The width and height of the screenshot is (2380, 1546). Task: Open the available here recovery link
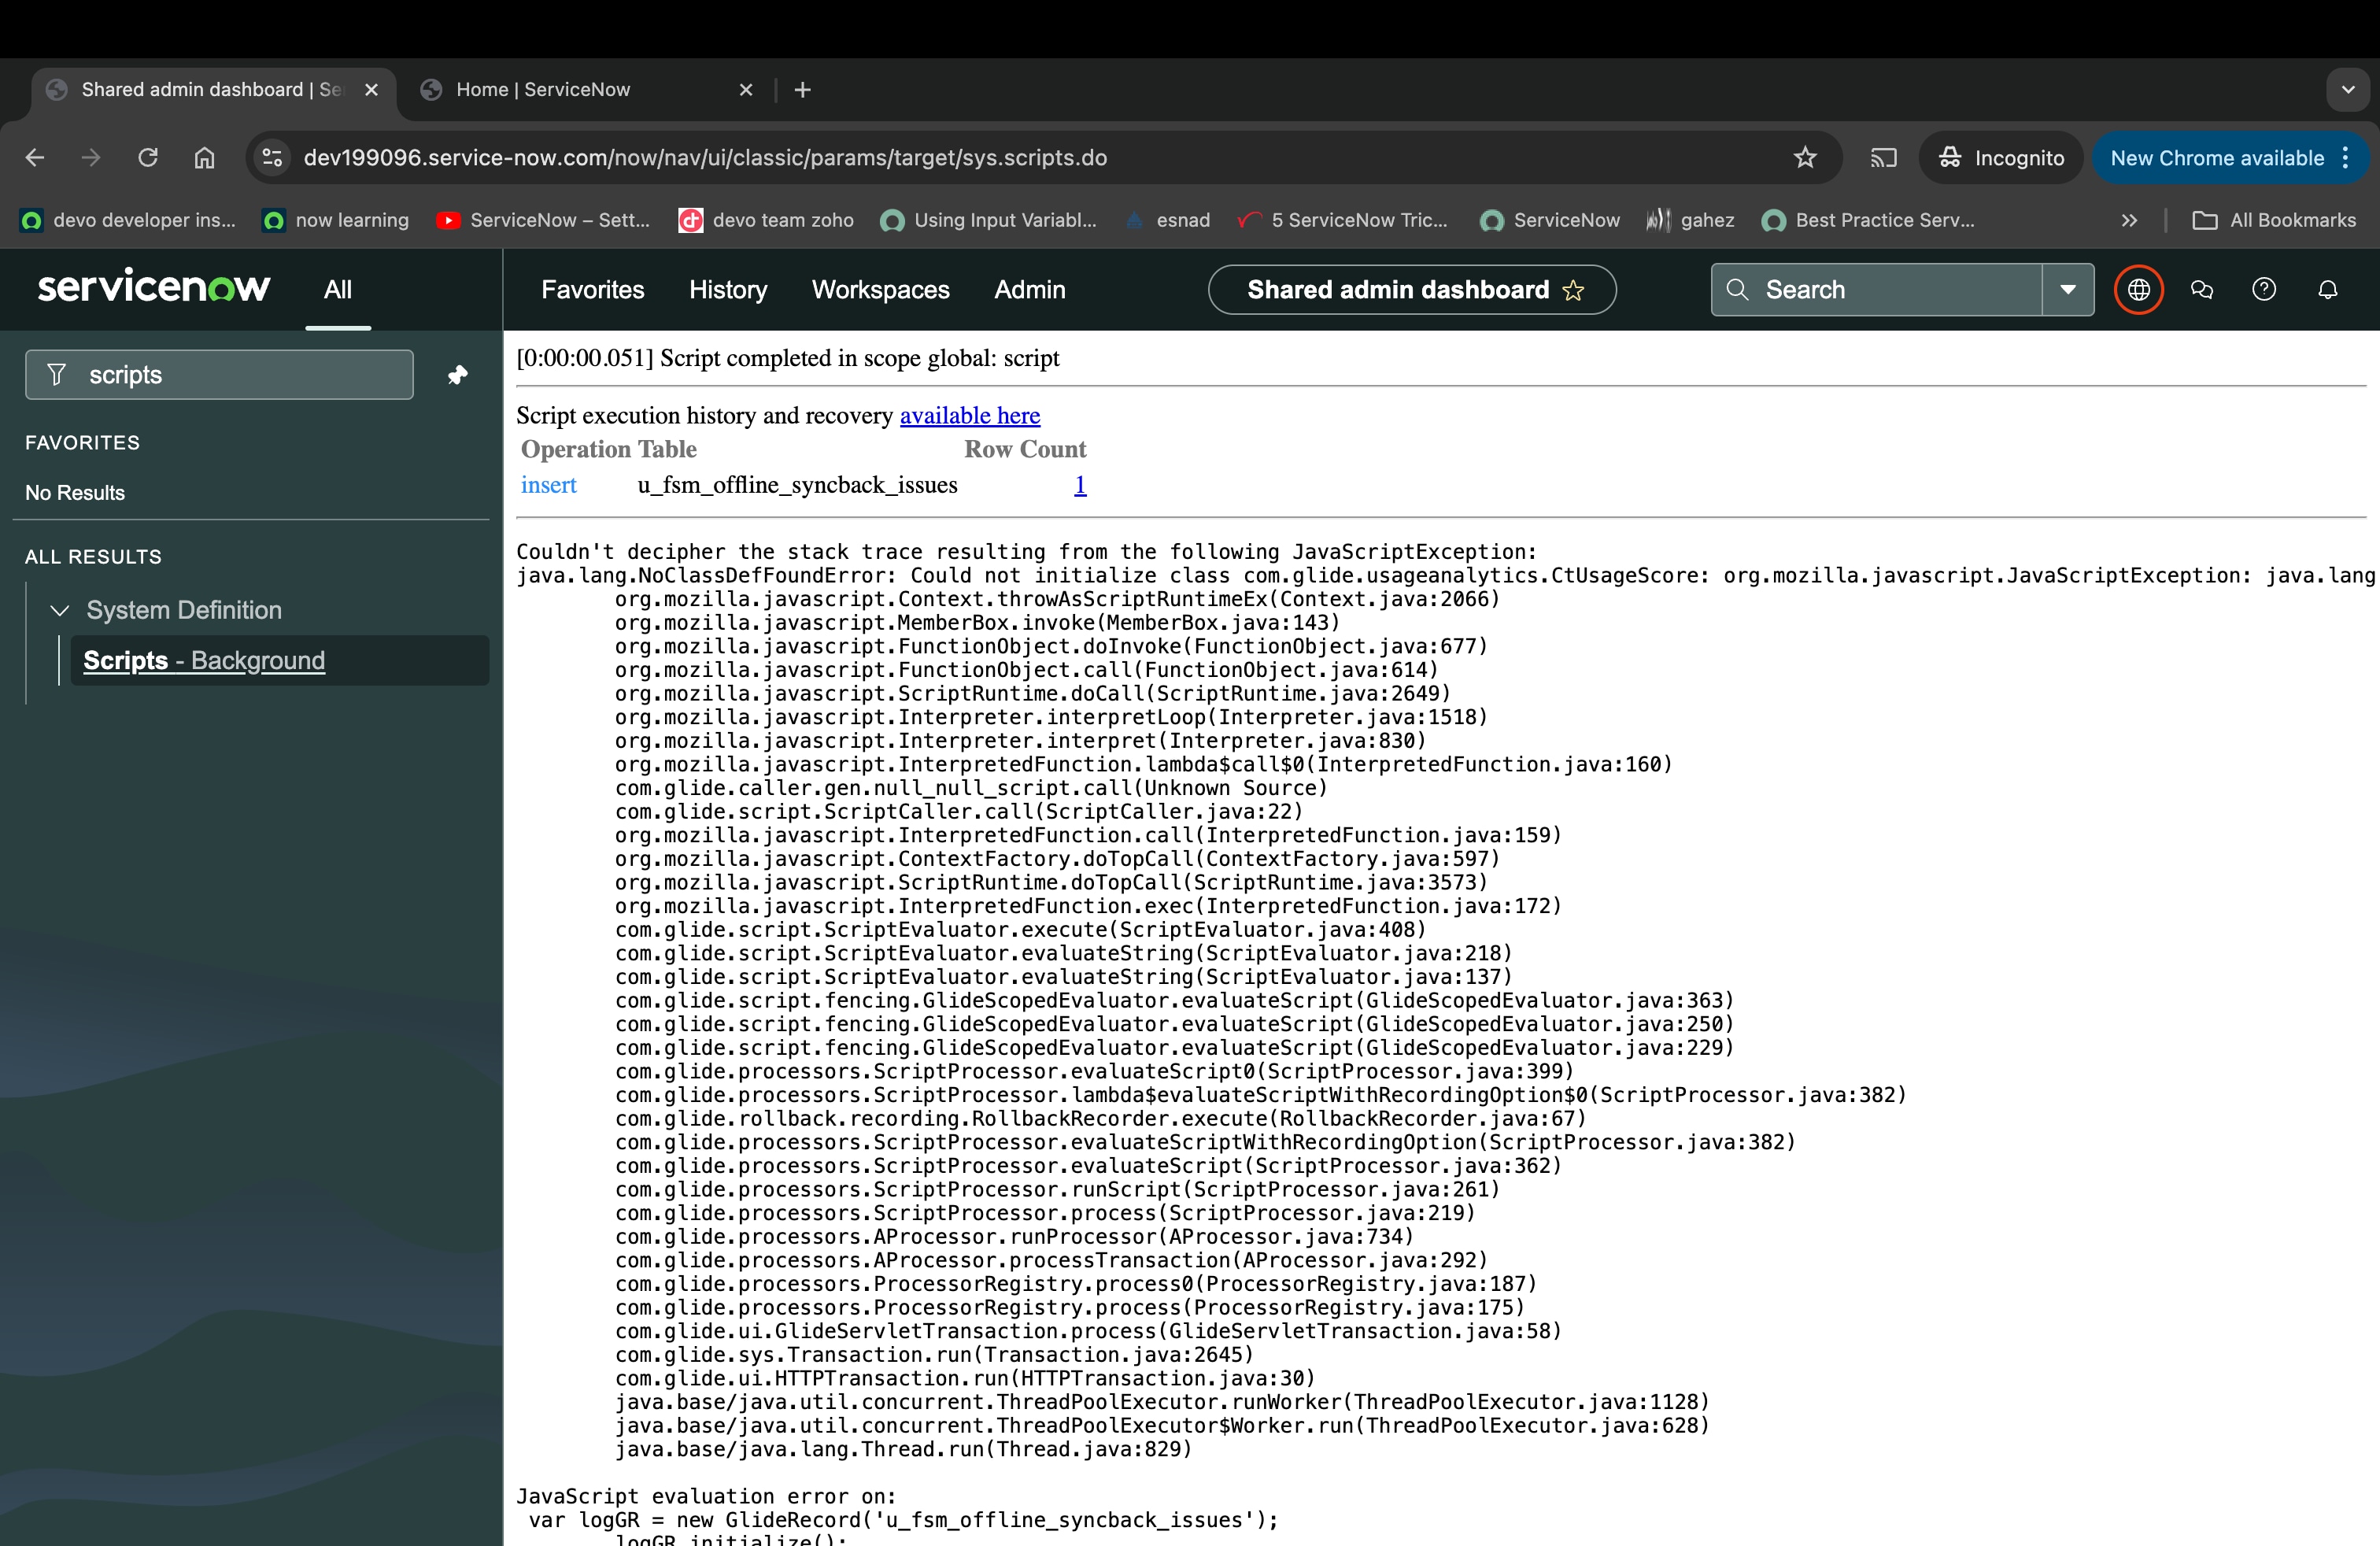pyautogui.click(x=969, y=415)
